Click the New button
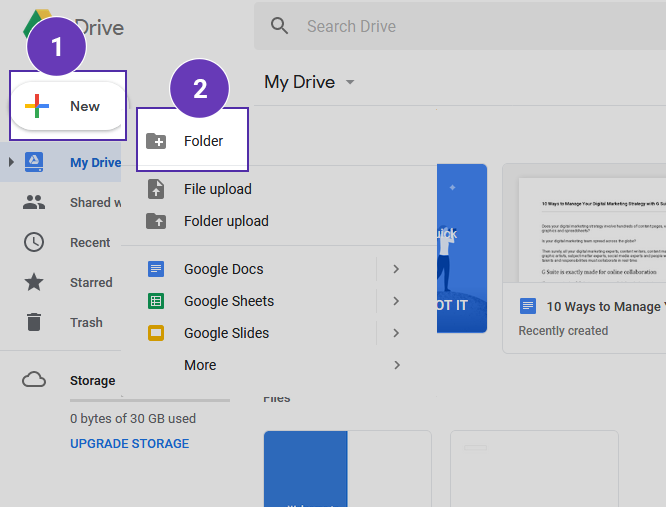The width and height of the screenshot is (666, 507). [68, 106]
